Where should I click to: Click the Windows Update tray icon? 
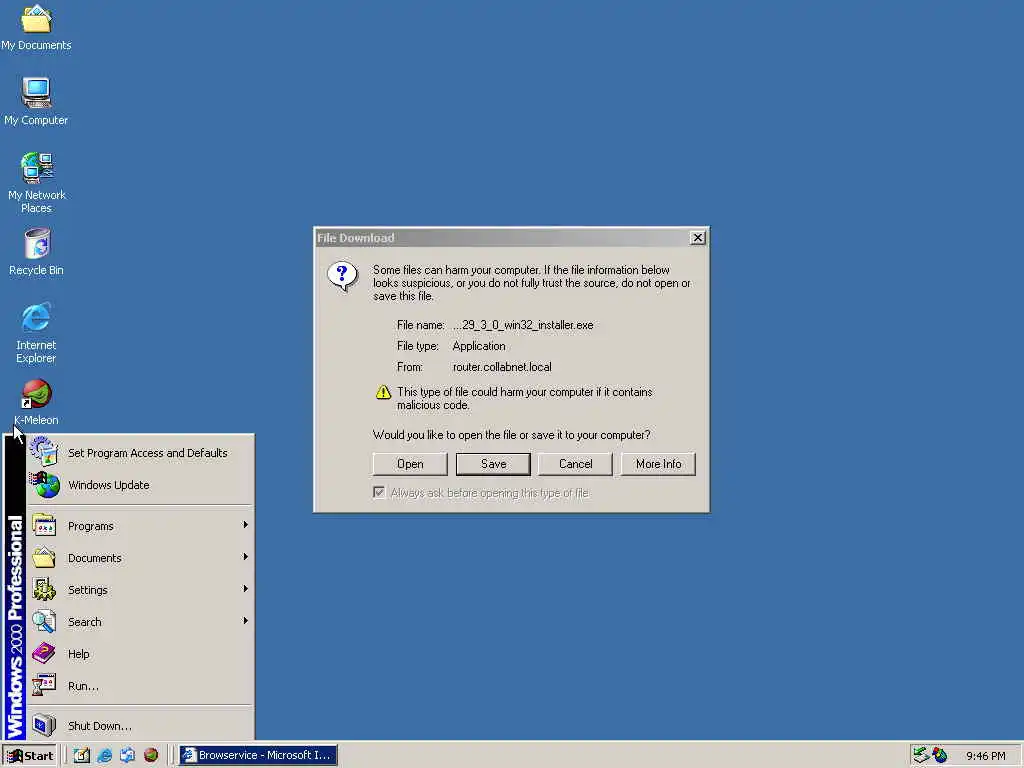point(940,755)
